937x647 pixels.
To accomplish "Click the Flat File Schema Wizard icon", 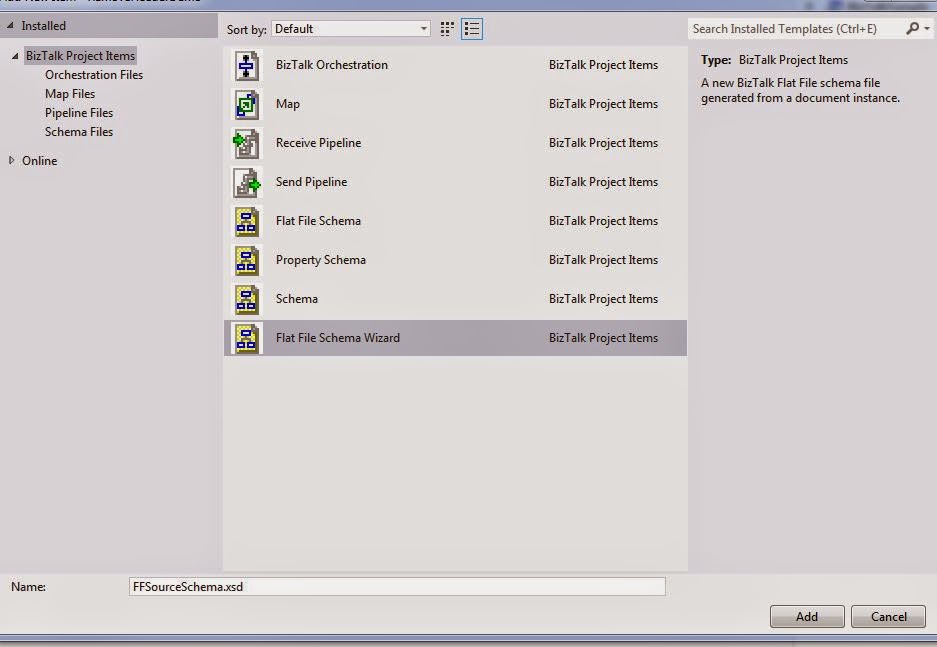I will click(246, 338).
